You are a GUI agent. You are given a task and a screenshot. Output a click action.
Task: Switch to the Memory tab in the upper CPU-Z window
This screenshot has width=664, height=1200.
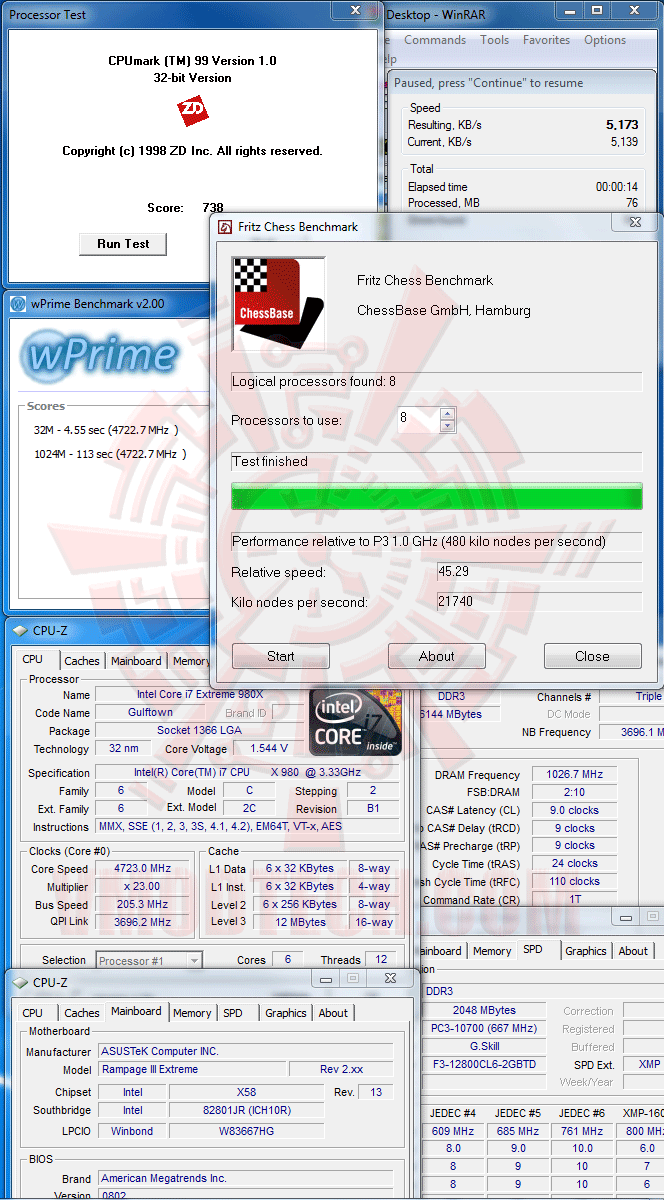click(191, 661)
